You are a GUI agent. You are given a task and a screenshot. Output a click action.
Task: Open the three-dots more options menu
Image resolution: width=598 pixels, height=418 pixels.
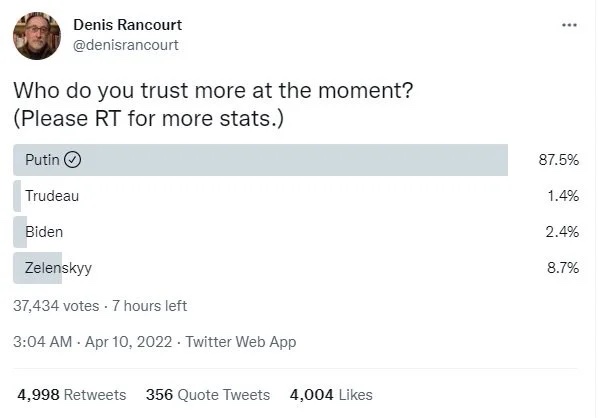tap(569, 25)
